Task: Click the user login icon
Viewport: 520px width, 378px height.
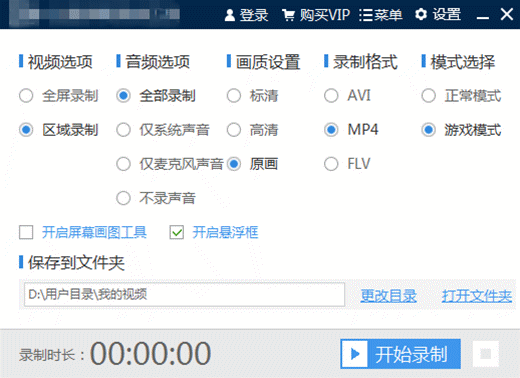Action: click(x=230, y=15)
